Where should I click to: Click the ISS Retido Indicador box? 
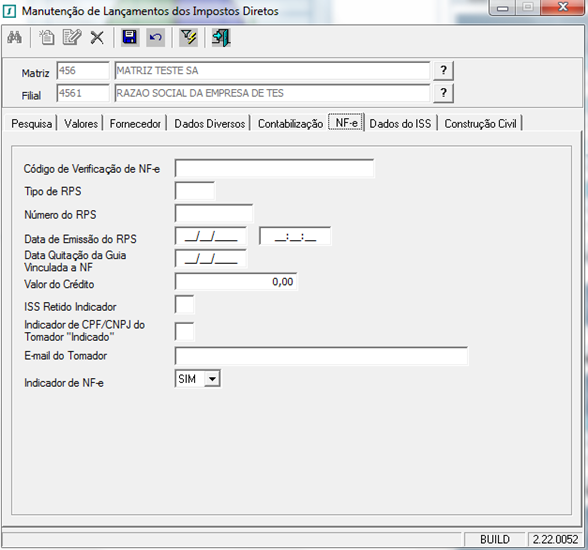(x=184, y=304)
